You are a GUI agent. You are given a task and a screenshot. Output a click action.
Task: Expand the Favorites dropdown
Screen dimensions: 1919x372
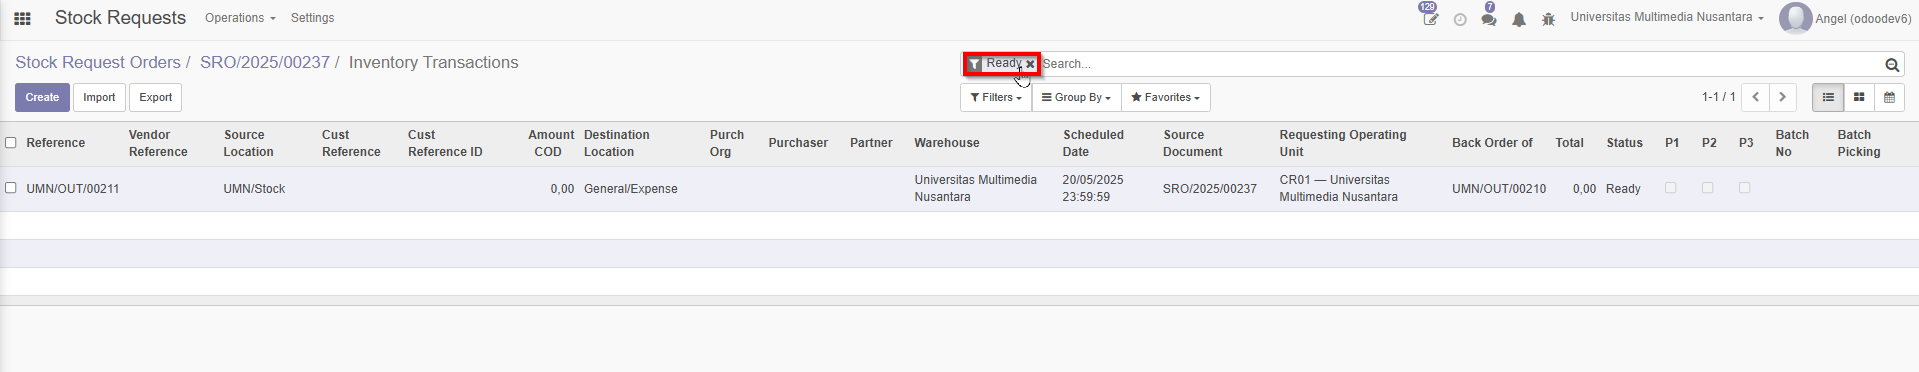pyautogui.click(x=1166, y=97)
